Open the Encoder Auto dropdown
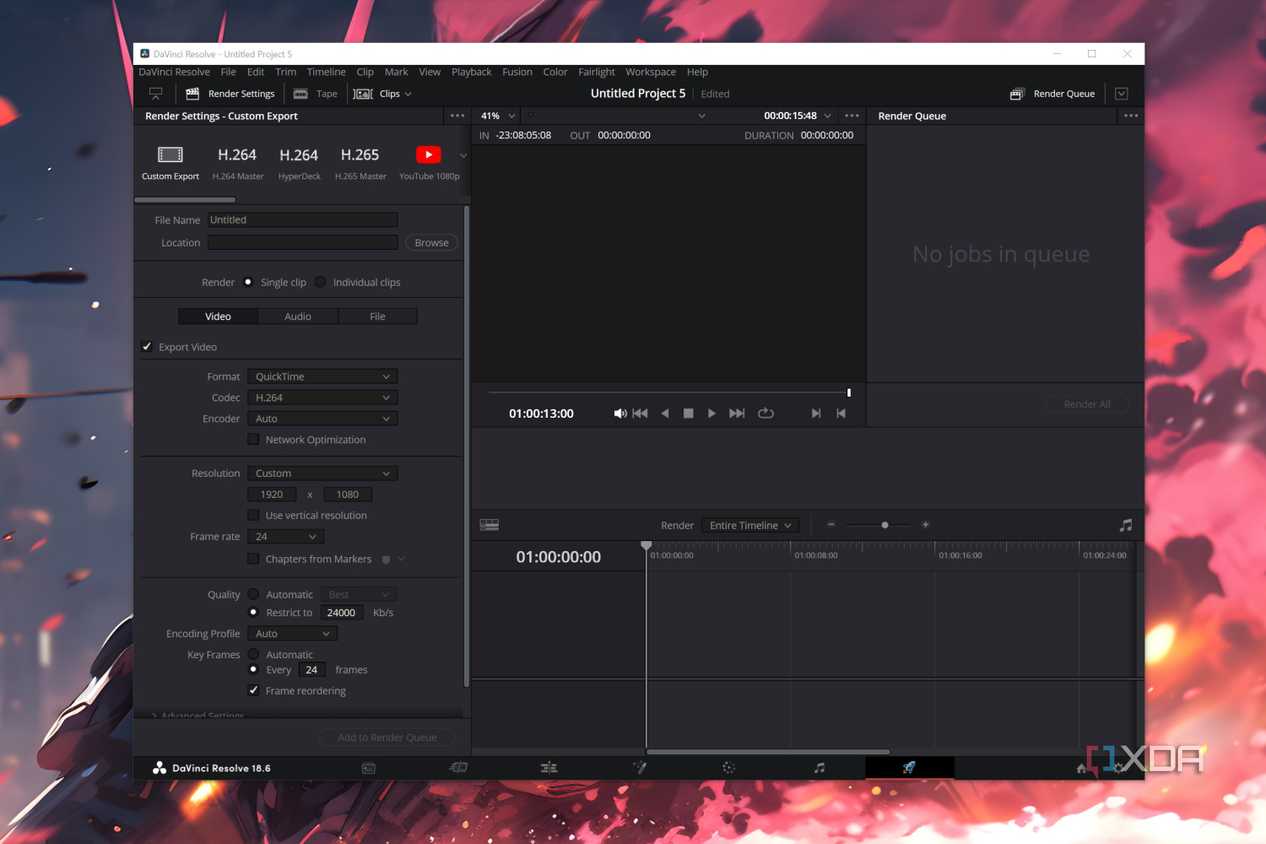Screen dimensions: 1266x844 pos(322,419)
